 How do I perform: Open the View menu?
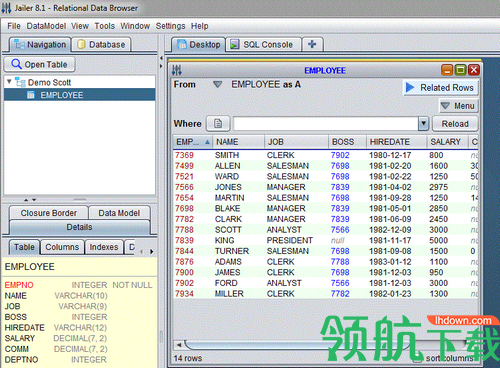coord(80,26)
